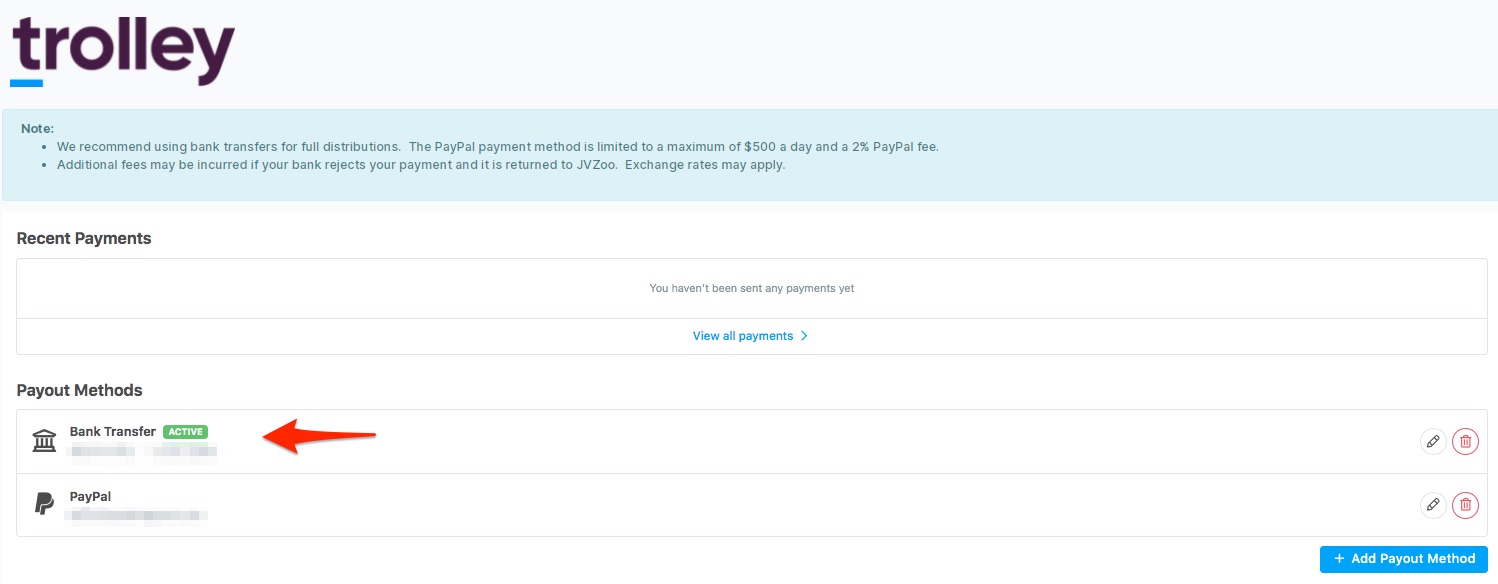Click the Trolley logo

[x=122, y=52]
